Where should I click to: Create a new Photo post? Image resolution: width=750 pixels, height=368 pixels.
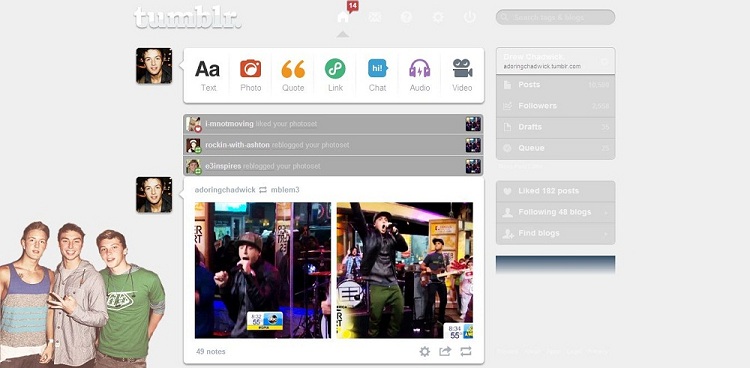[x=251, y=75]
